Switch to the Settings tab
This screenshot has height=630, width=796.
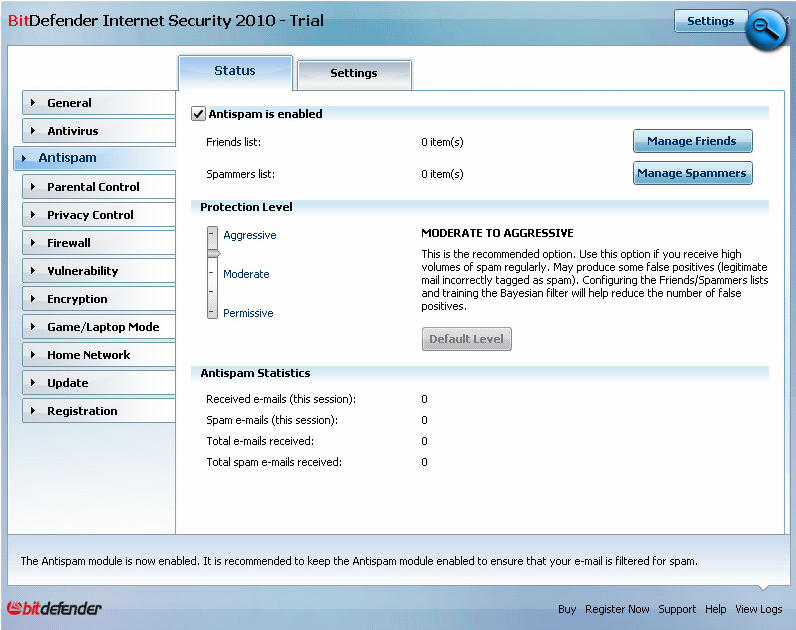[354, 73]
